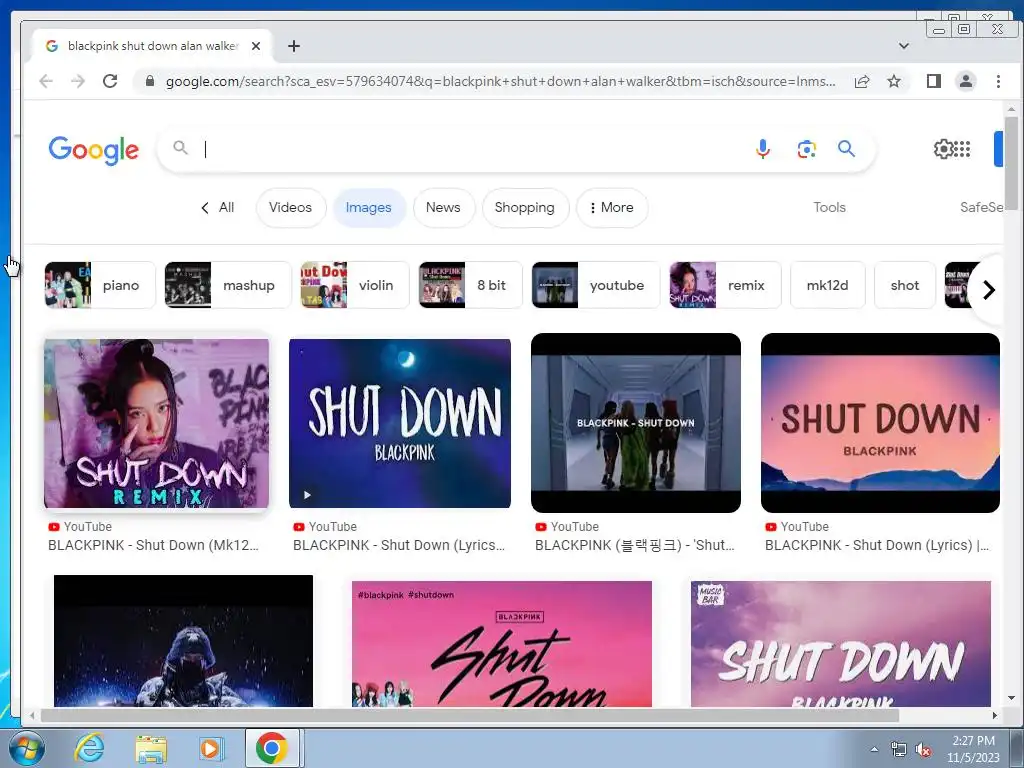Viewport: 1024px width, 768px height.
Task: Filter images by violin chip
Action: [355, 285]
